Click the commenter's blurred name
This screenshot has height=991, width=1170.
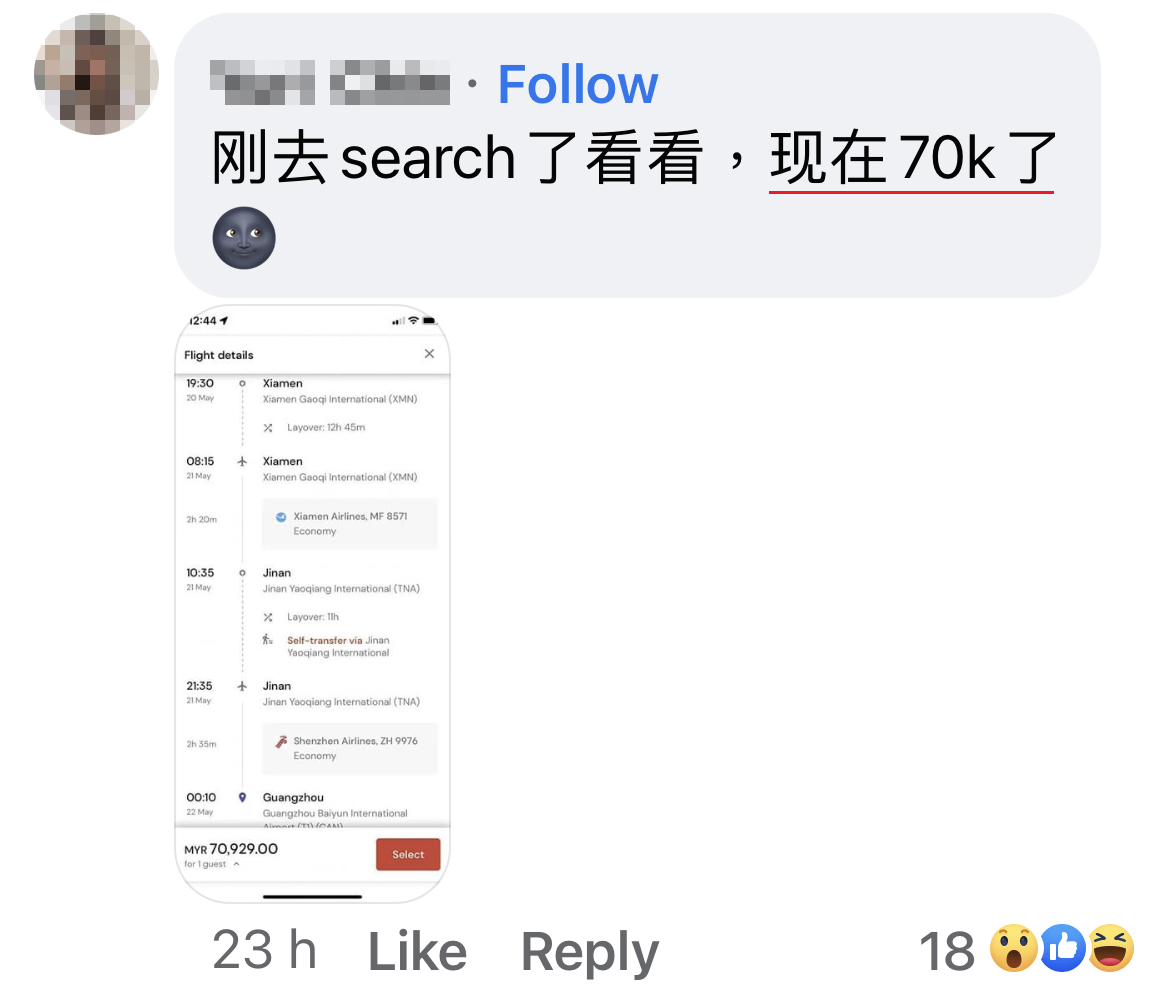(330, 82)
